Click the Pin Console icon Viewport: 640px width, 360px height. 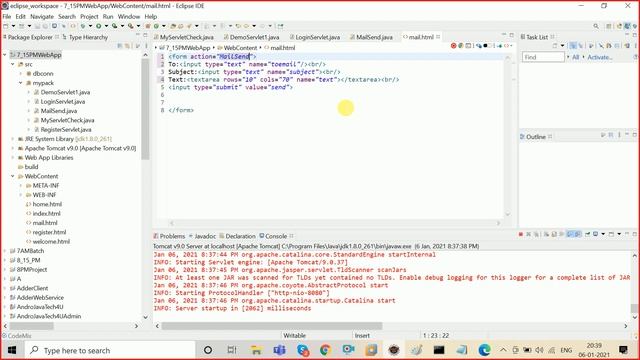(587, 234)
